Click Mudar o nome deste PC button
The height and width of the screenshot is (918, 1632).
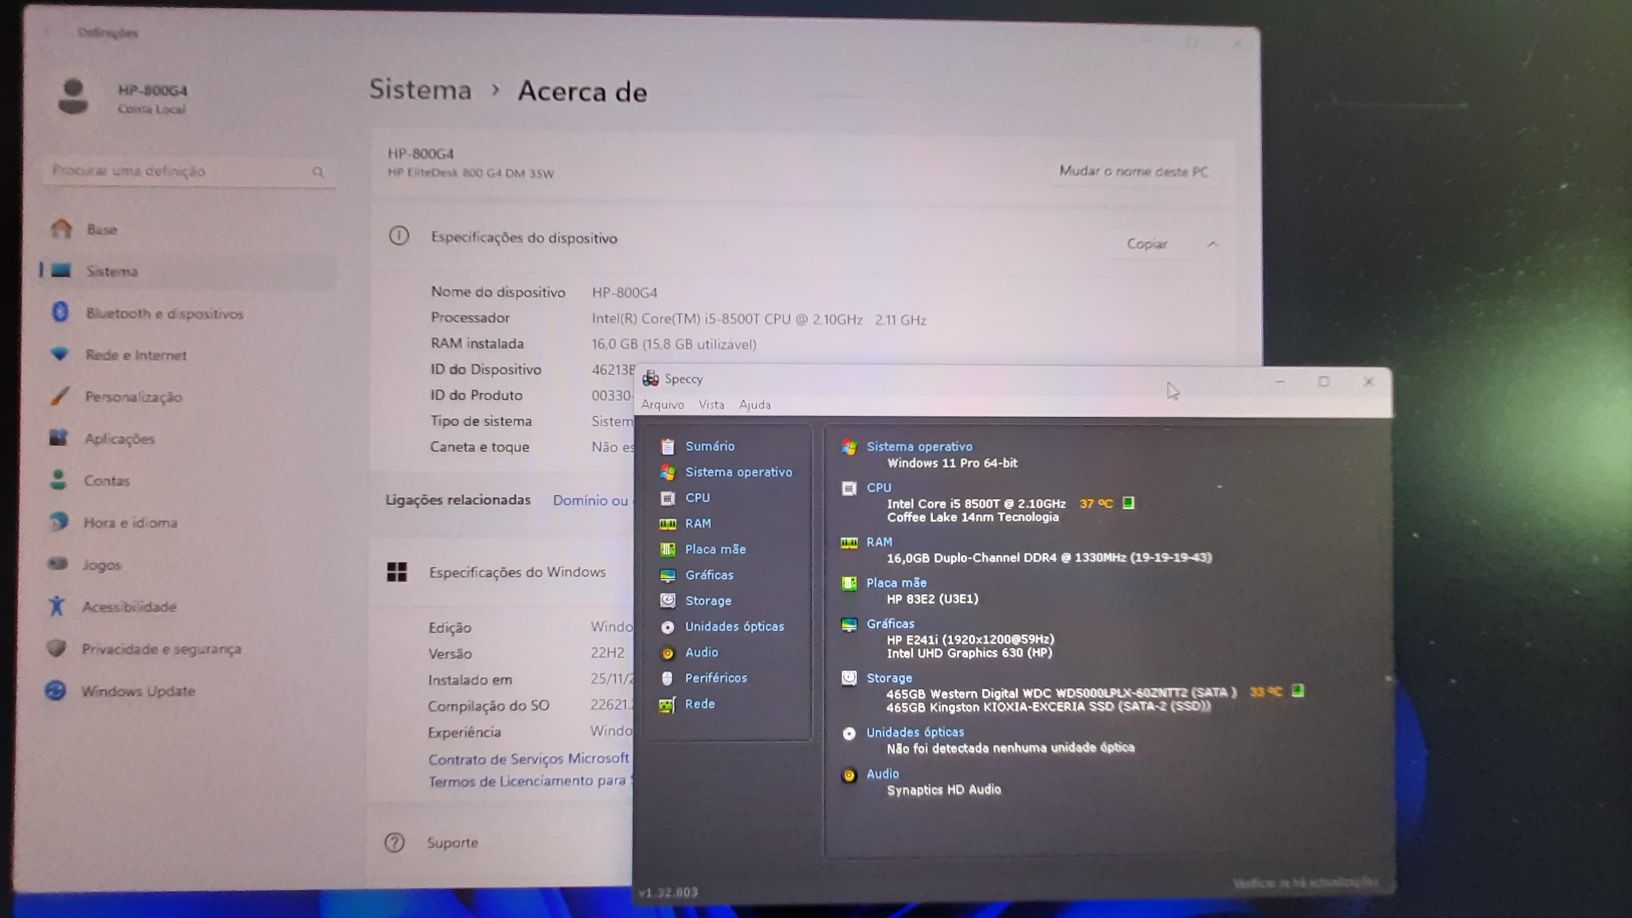[x=1134, y=171]
